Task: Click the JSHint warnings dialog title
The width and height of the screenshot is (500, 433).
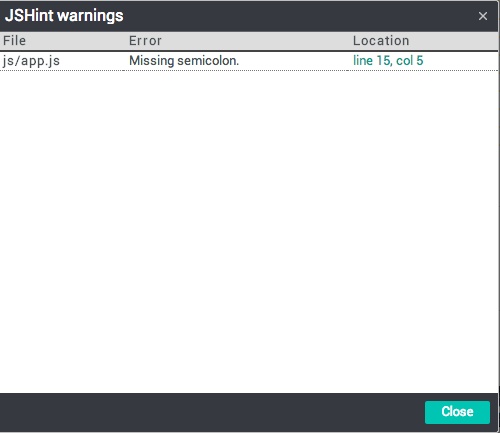Action: 64,16
